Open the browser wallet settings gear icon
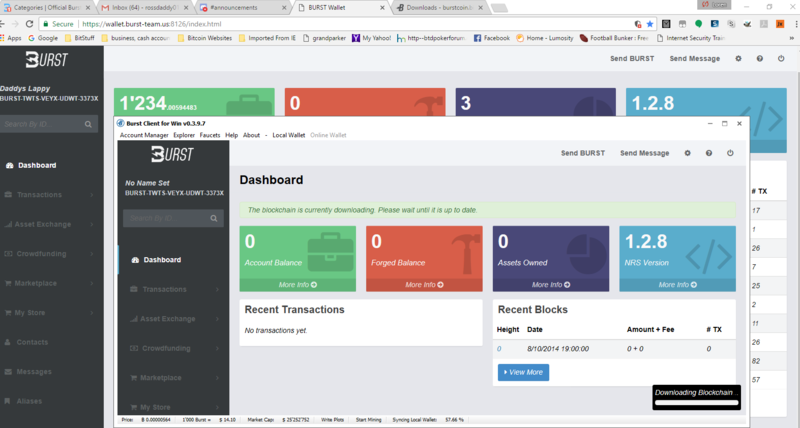 (x=738, y=59)
